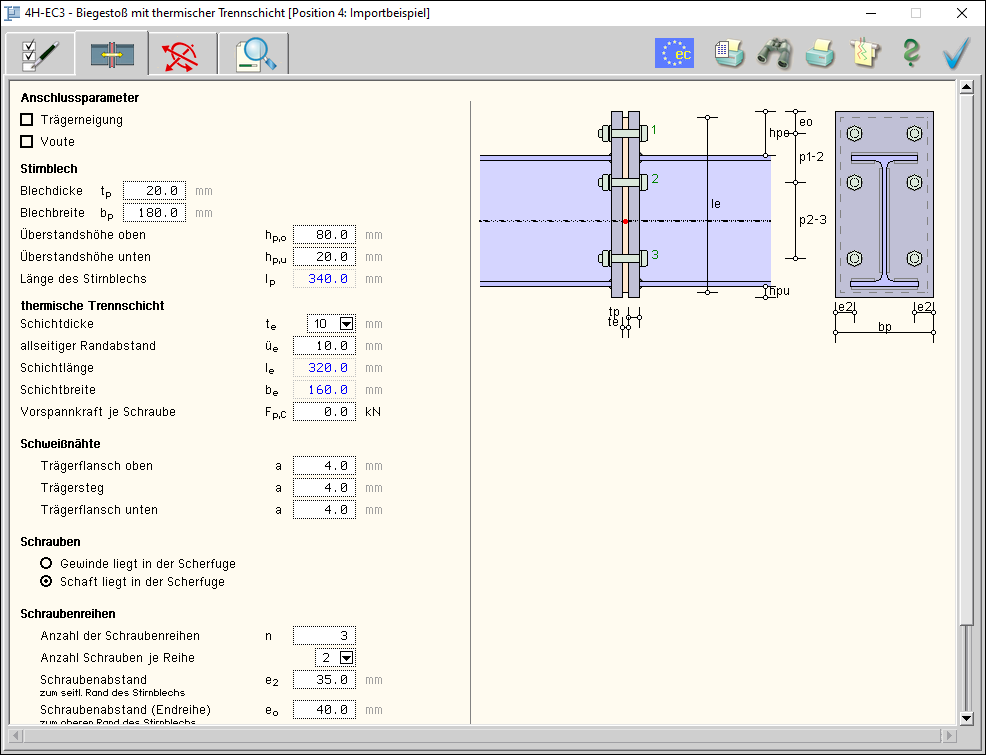Open the Schichtdicke dropdown

[346, 324]
